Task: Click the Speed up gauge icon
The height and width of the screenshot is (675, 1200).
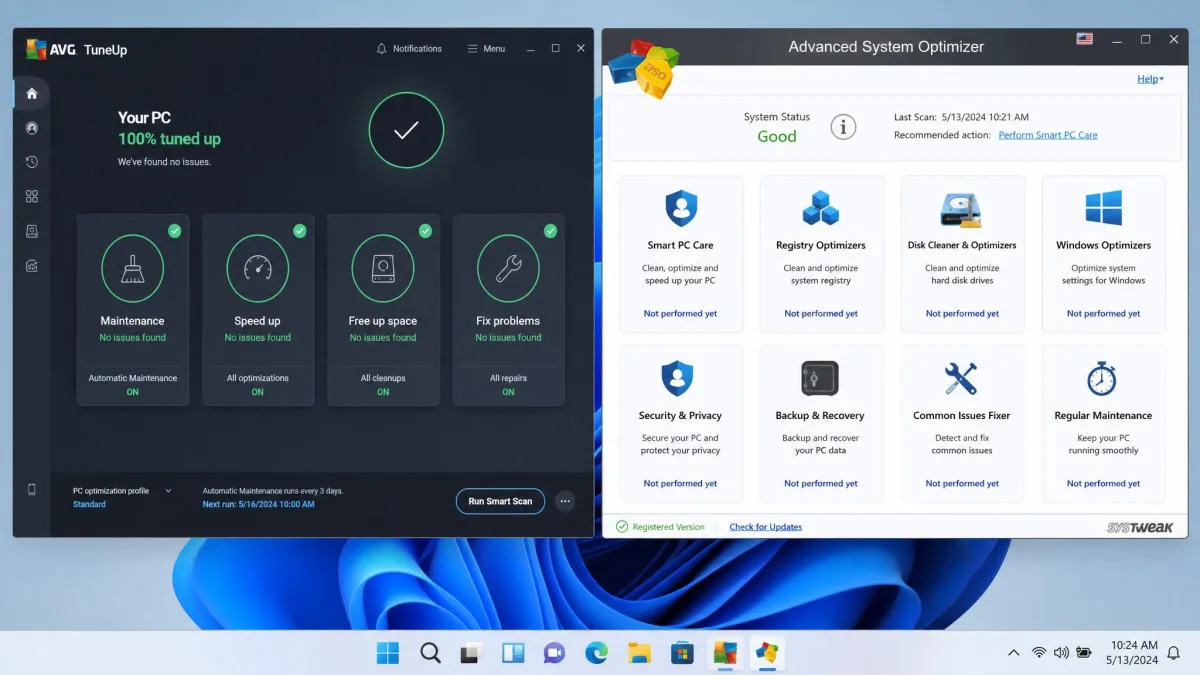Action: 258,269
